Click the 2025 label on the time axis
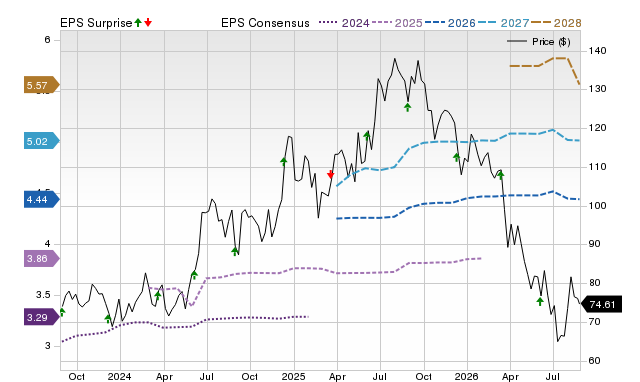Screen dimensions: 640x382 [293, 376]
